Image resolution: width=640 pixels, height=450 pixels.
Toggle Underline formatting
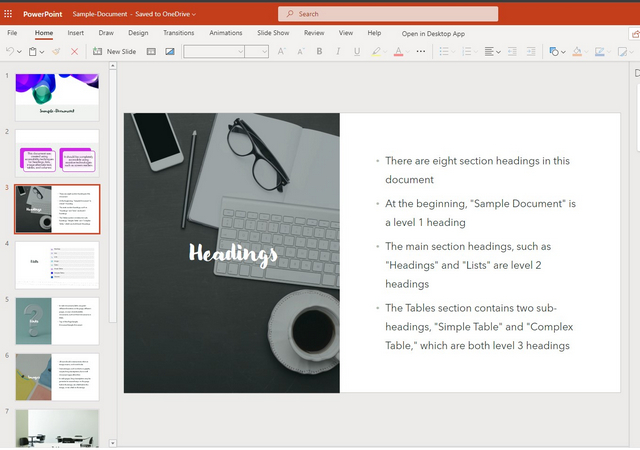[x=357, y=51]
